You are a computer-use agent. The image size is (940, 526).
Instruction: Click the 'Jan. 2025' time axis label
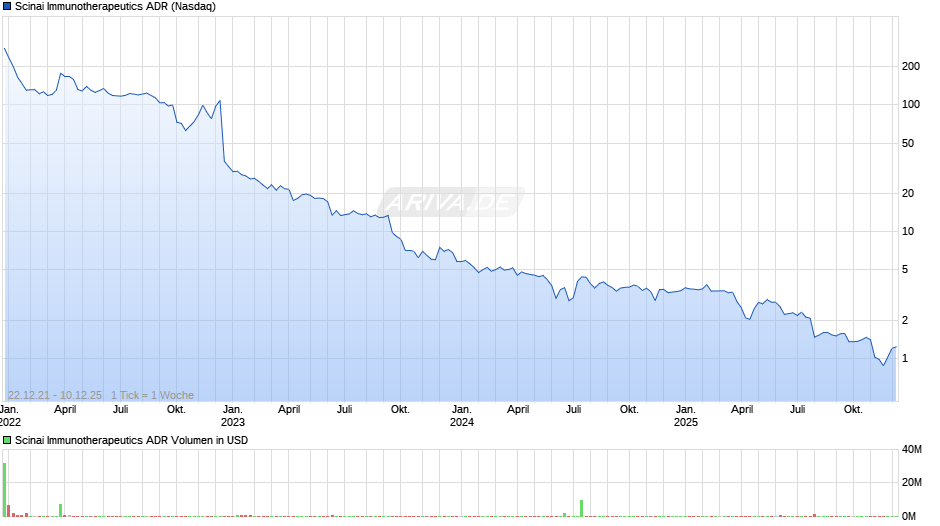686,416
